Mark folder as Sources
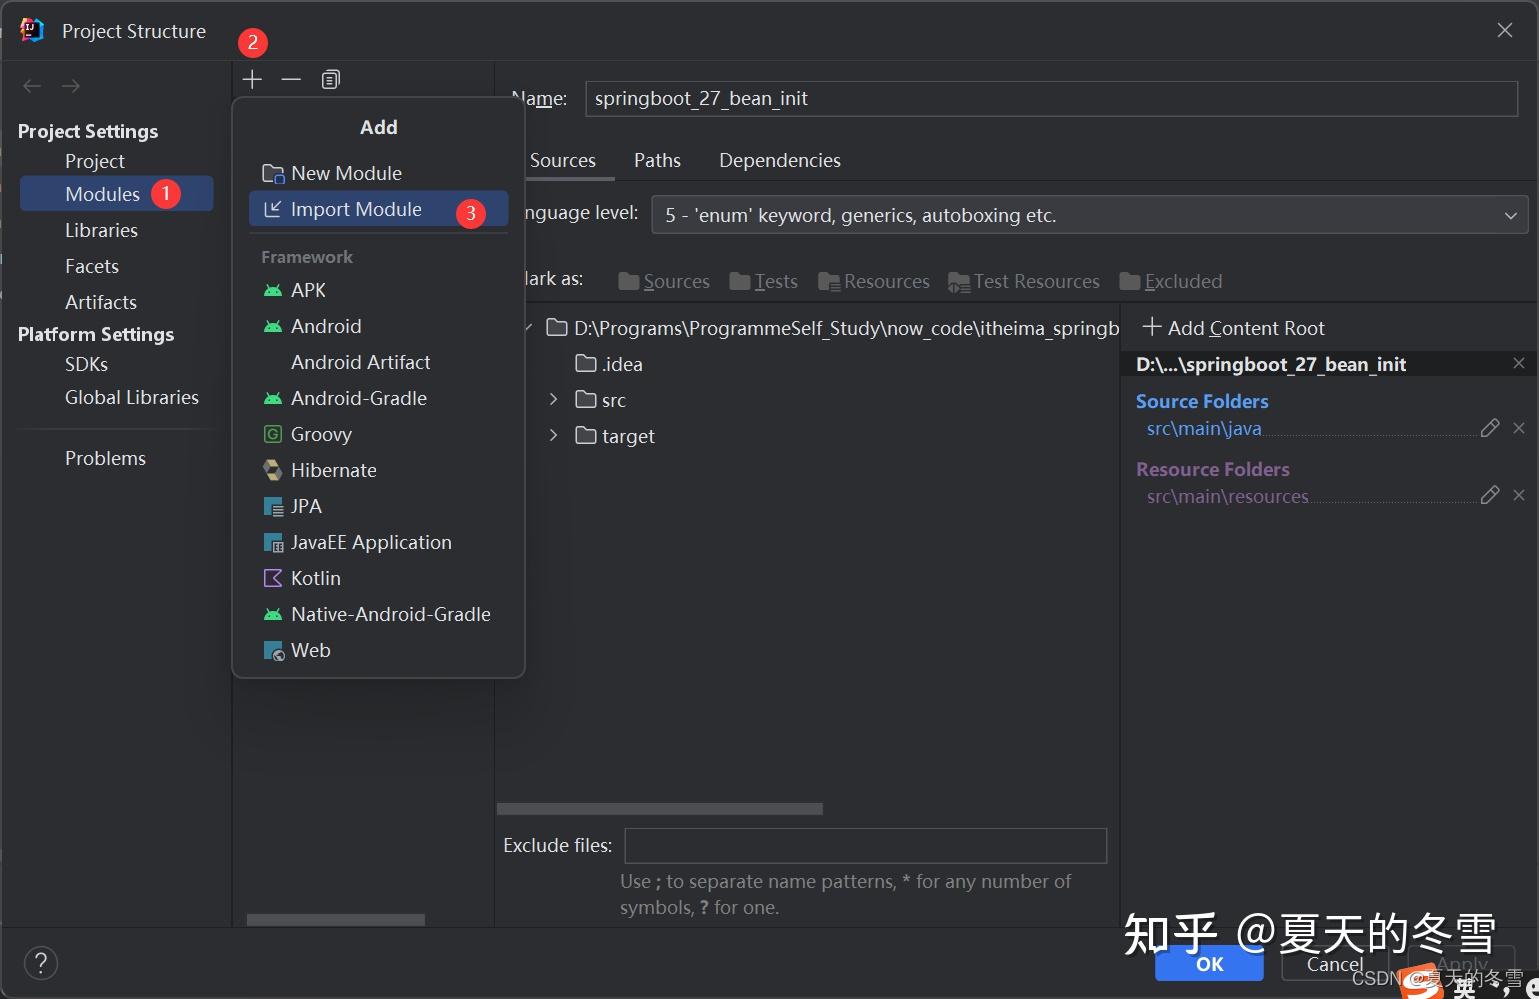Image resolution: width=1539 pixels, height=999 pixels. [664, 281]
